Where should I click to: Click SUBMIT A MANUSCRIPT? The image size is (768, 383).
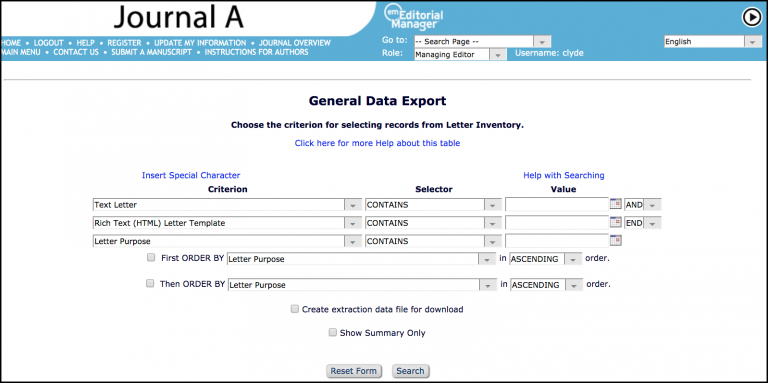(x=151, y=52)
